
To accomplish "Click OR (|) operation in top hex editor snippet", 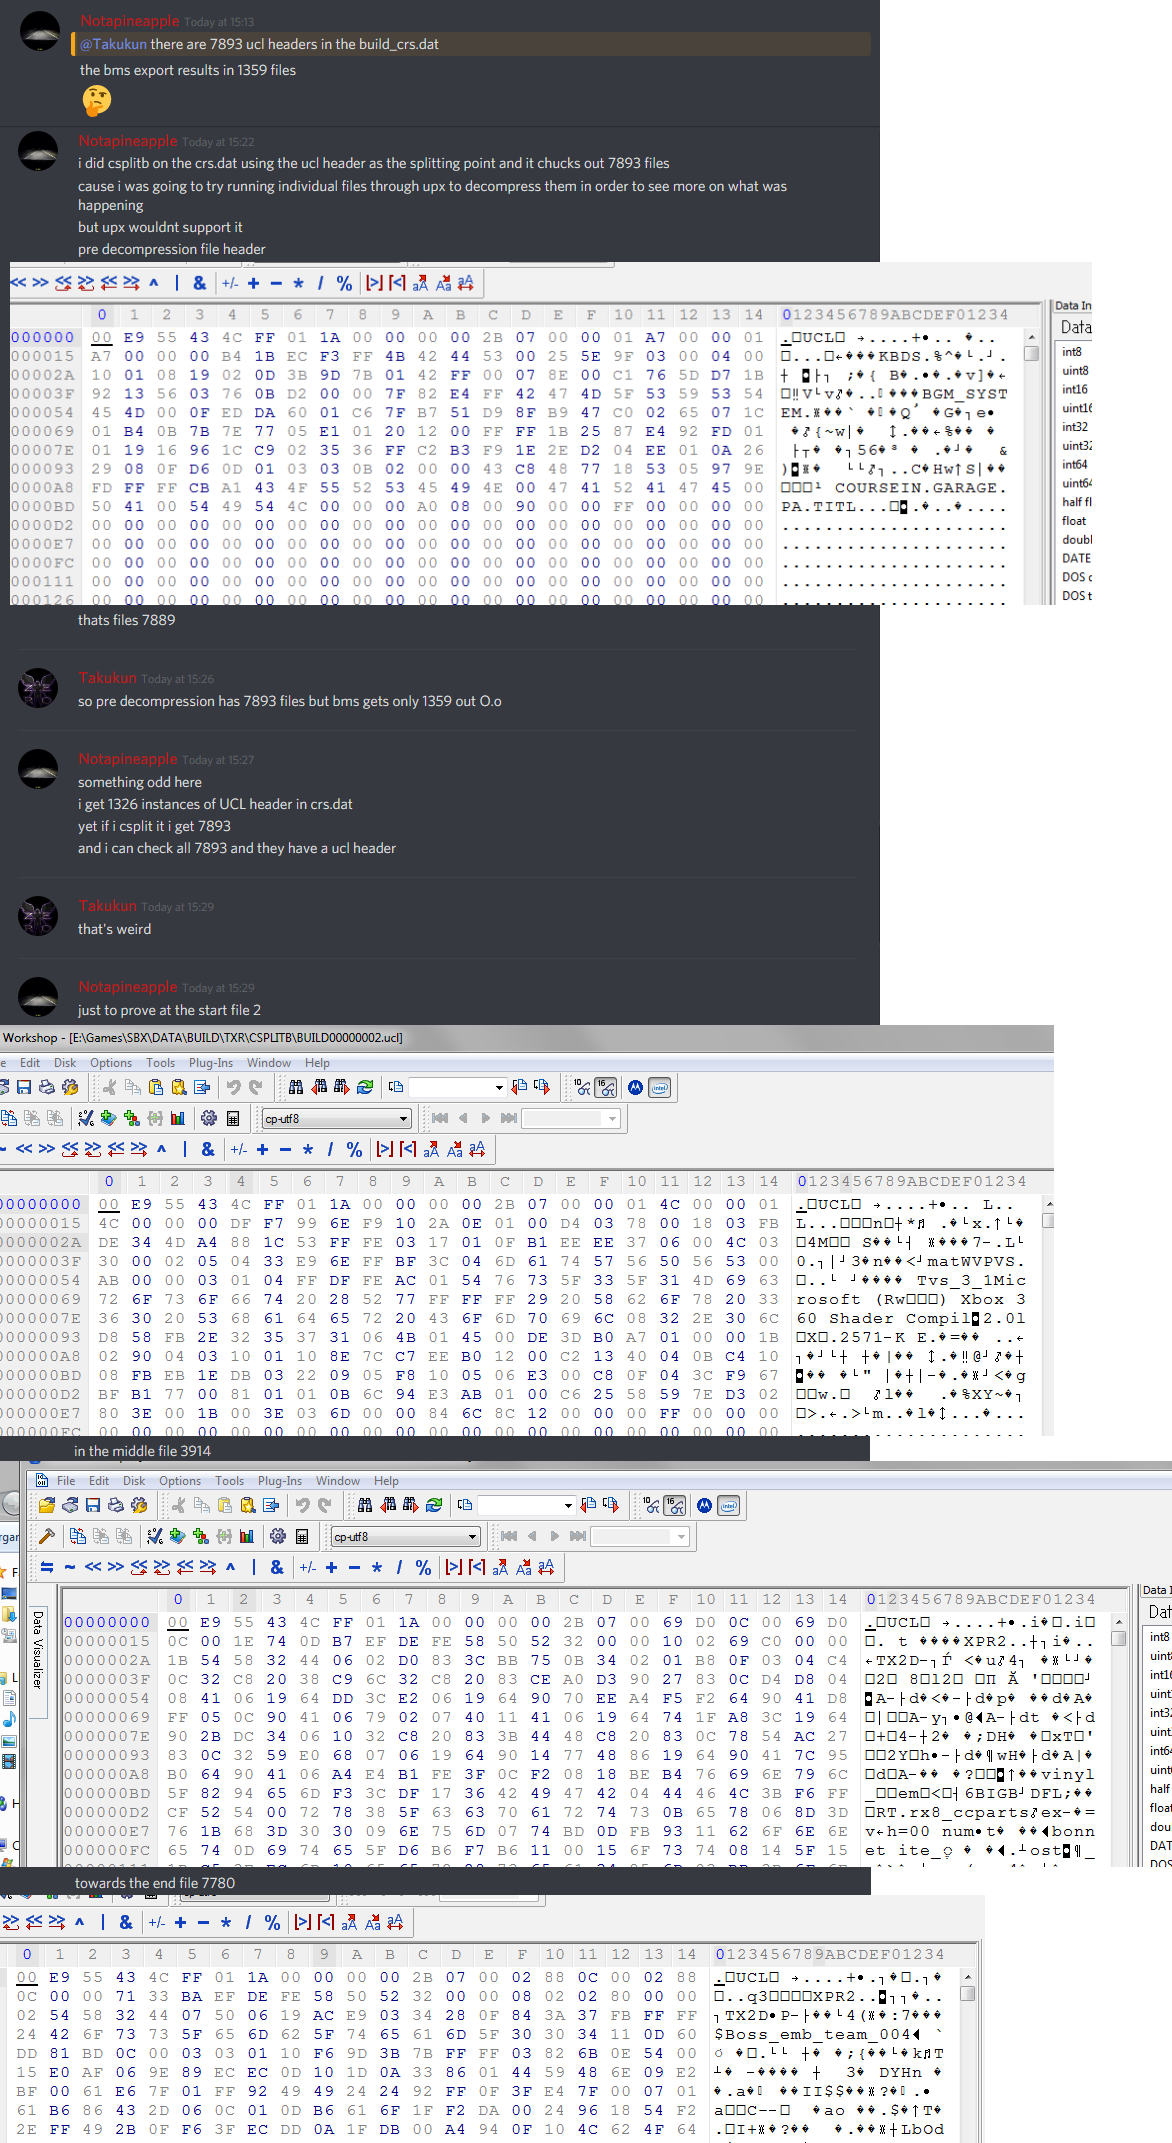I will 177,283.
